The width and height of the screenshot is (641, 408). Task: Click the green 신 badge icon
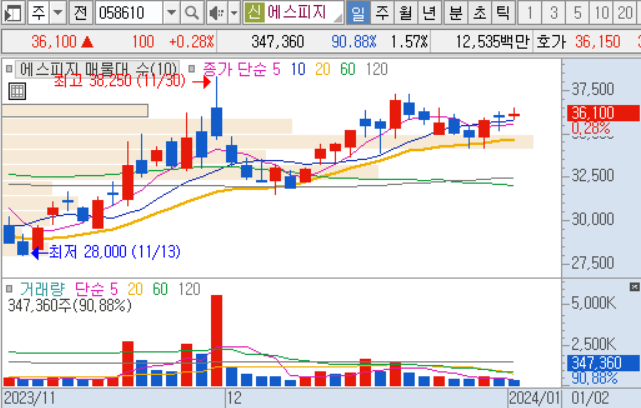[x=254, y=12]
